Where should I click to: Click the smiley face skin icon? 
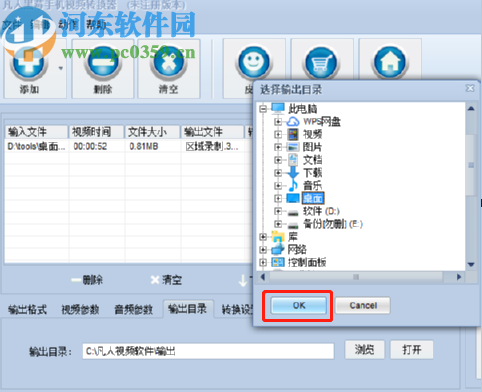coord(254,63)
